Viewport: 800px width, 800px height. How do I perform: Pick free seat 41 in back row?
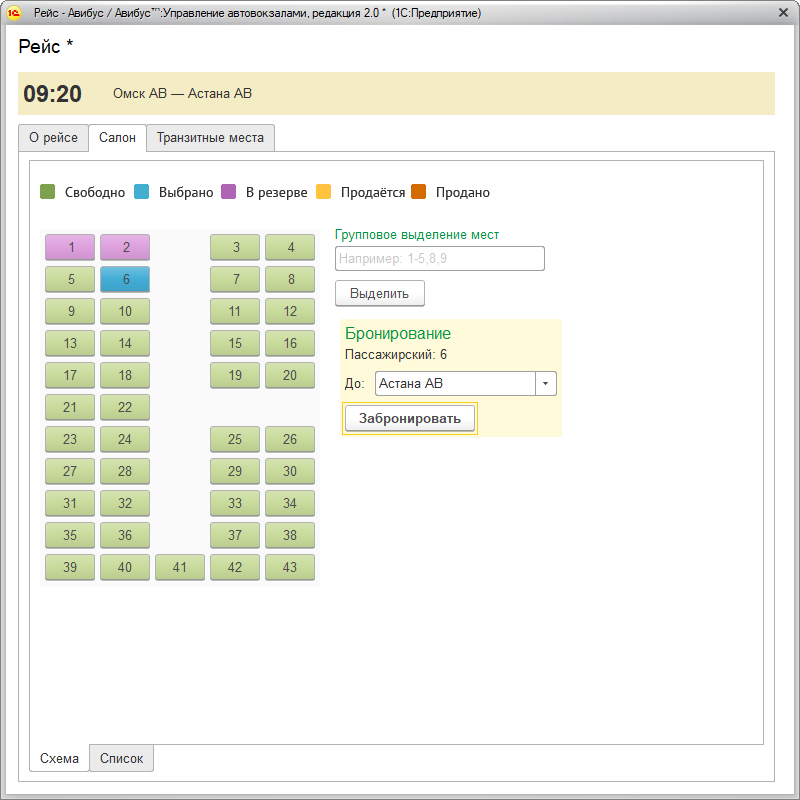(180, 567)
